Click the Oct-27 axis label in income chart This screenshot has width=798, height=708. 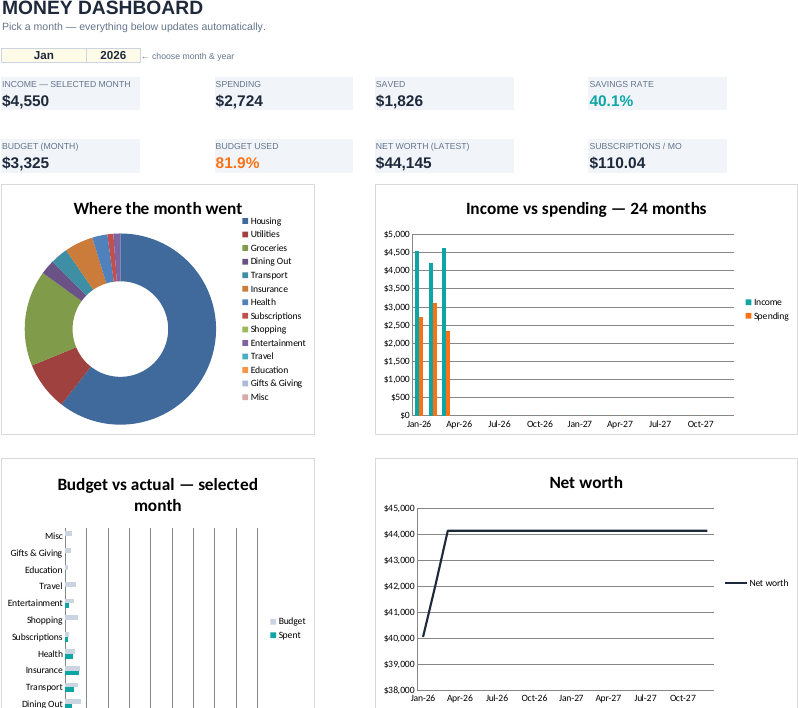(x=700, y=424)
